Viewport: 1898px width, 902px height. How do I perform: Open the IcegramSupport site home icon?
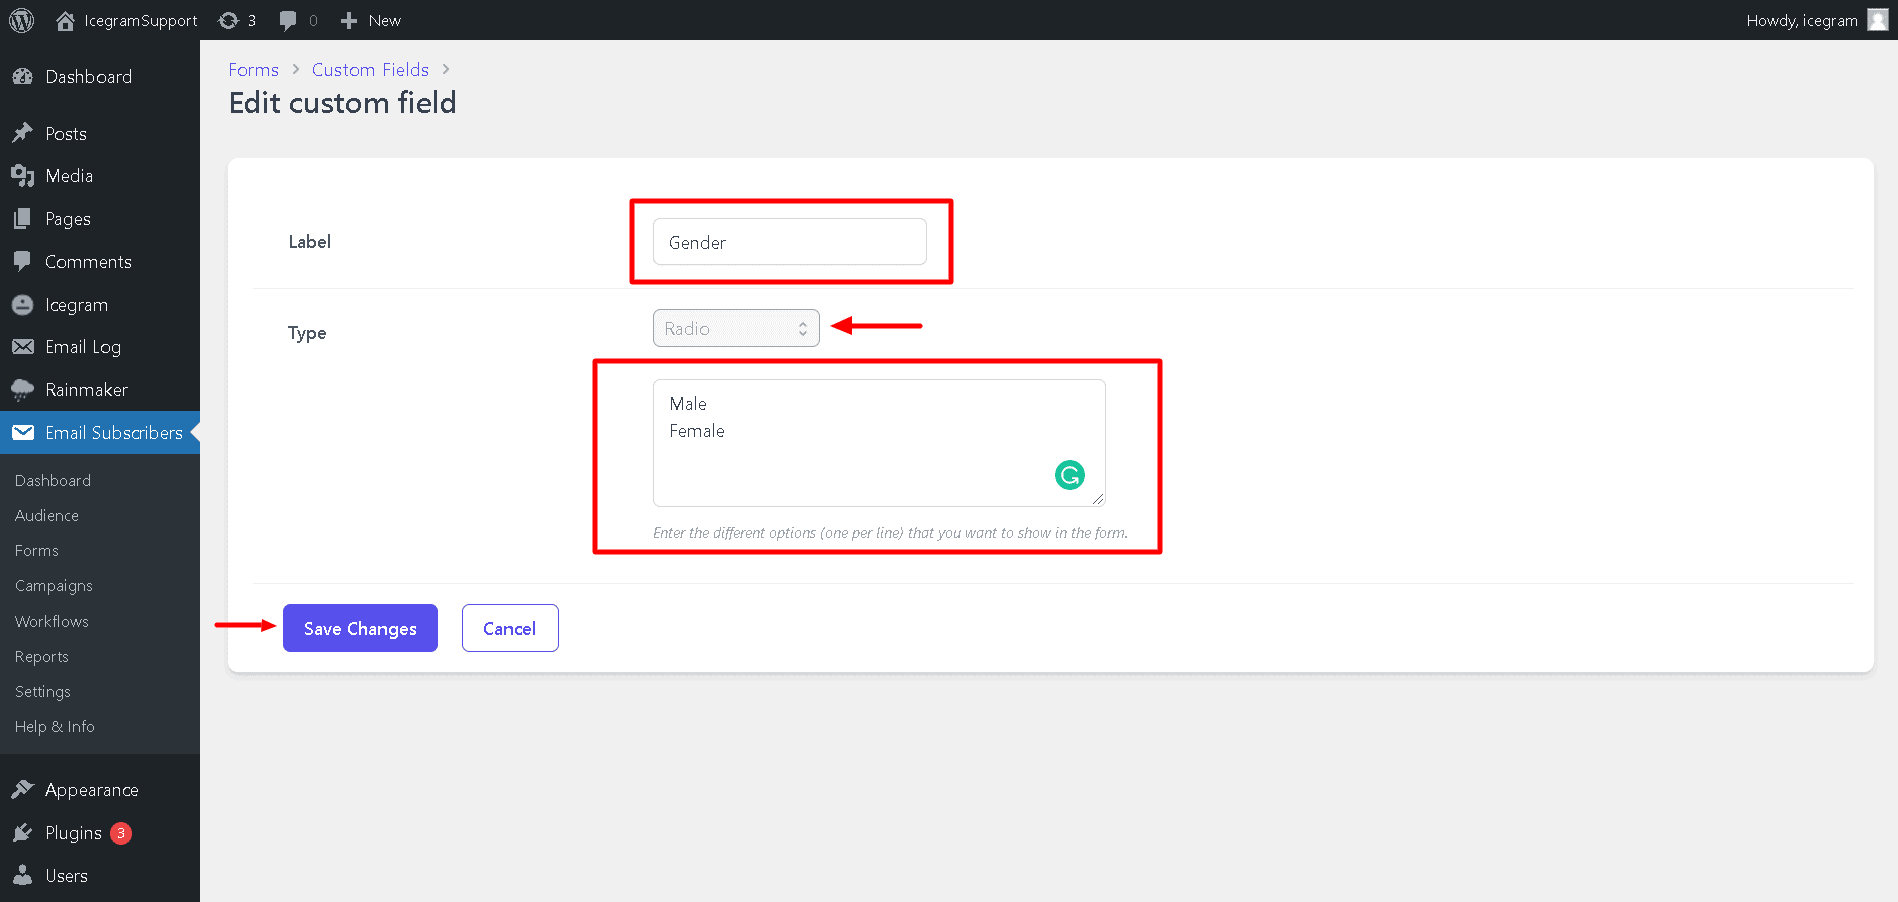65,20
